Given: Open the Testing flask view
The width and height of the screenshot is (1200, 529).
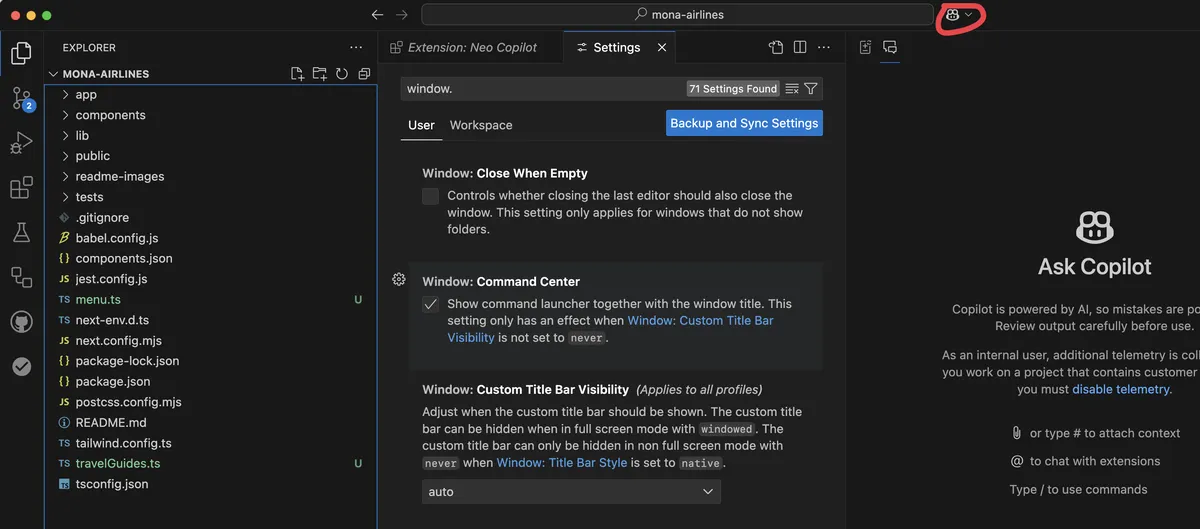Looking at the screenshot, I should click(21, 232).
